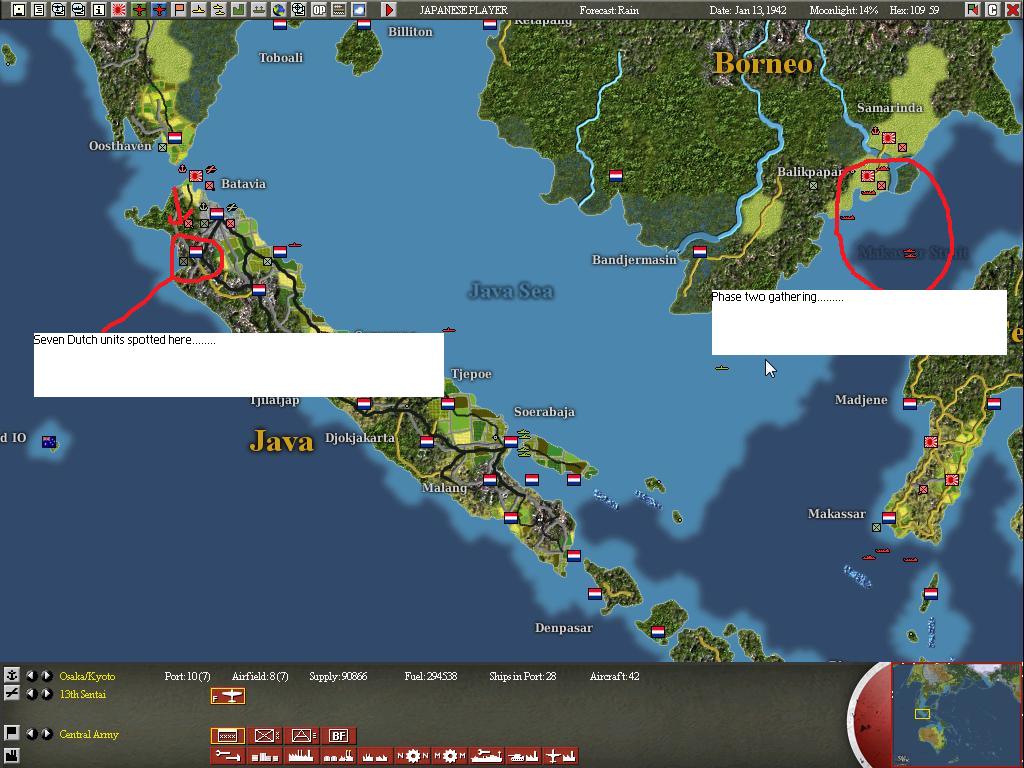Click the Balikpapan Japanese flag base marker
The height and width of the screenshot is (768, 1024).
[868, 176]
